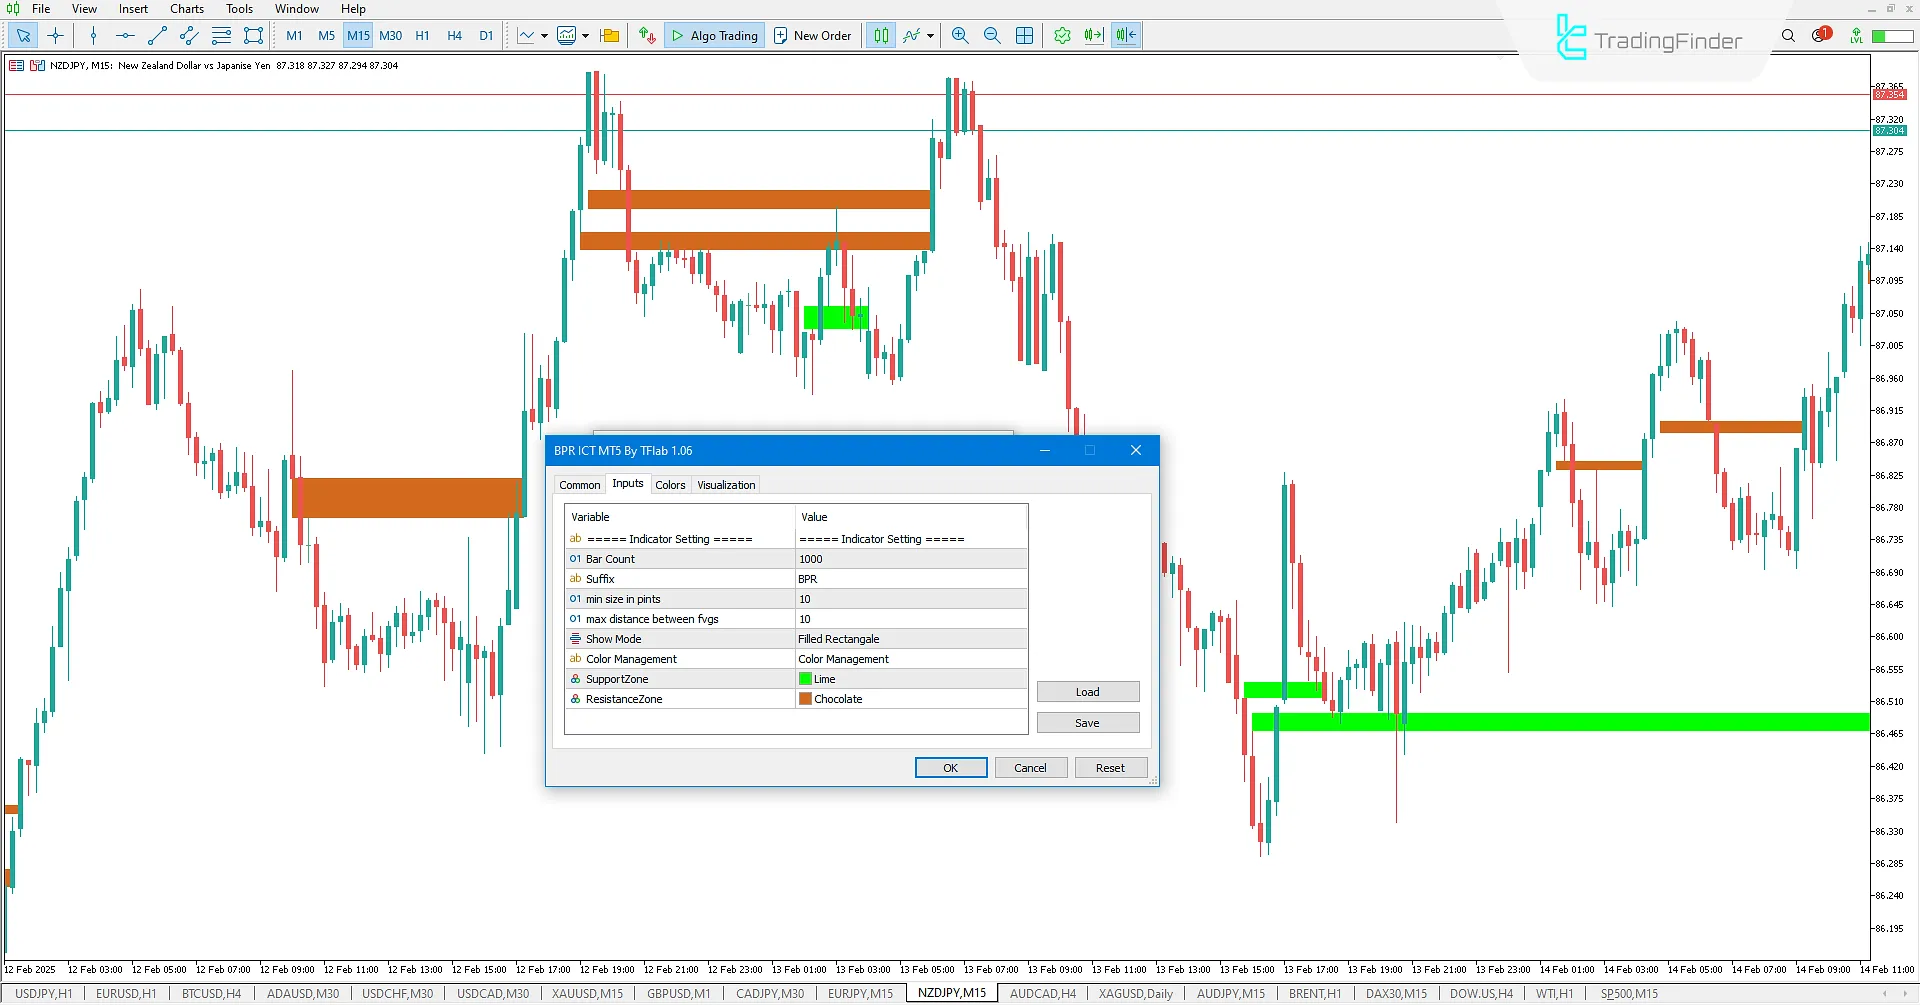Select the Crosshair tool

pyautogui.click(x=55, y=35)
